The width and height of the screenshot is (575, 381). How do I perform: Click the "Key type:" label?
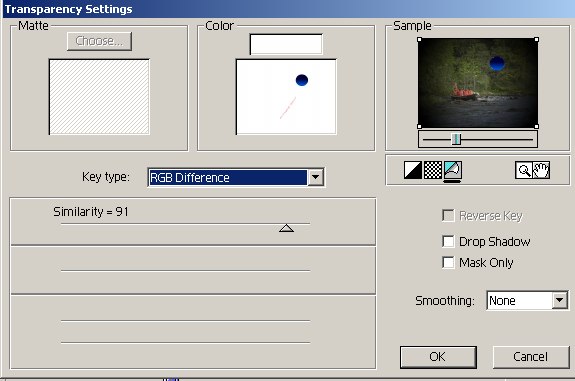pyautogui.click(x=106, y=177)
